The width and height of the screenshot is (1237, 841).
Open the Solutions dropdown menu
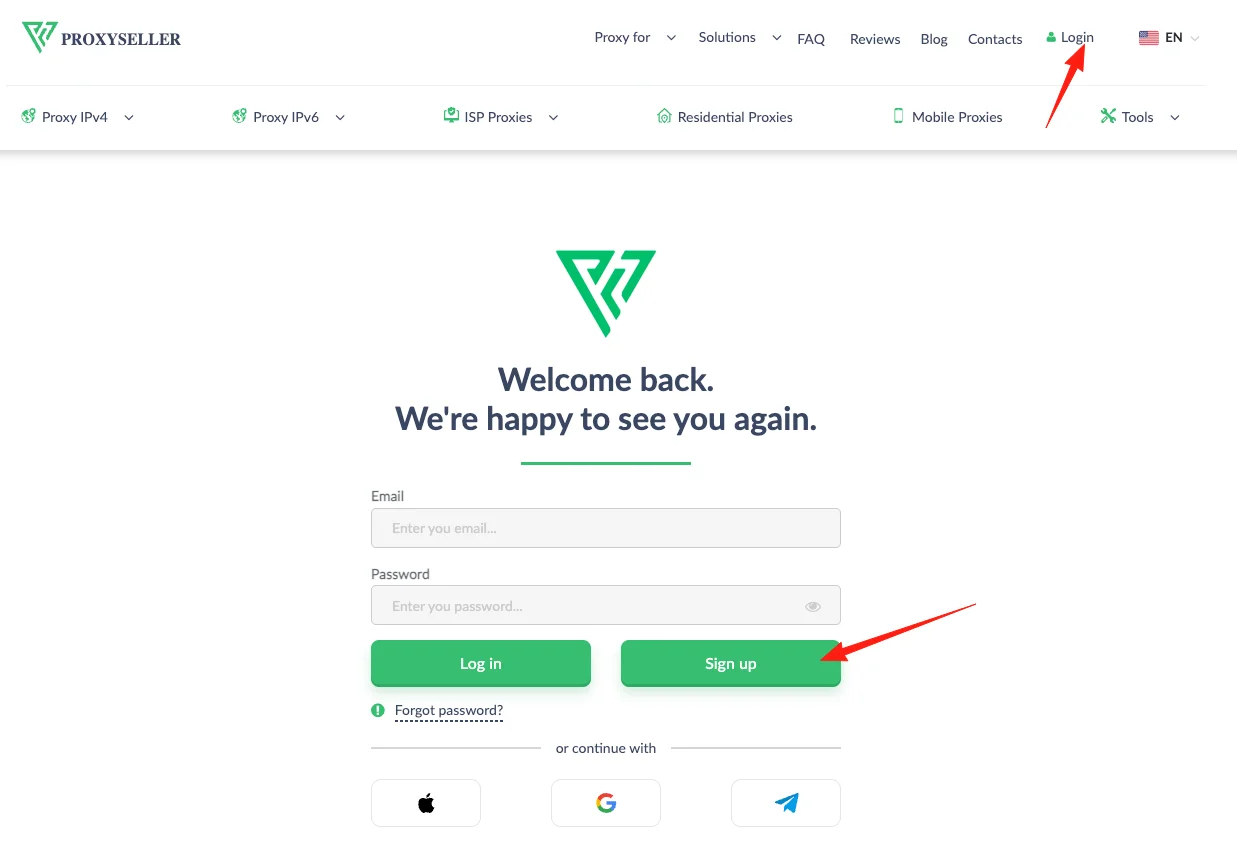pos(740,37)
